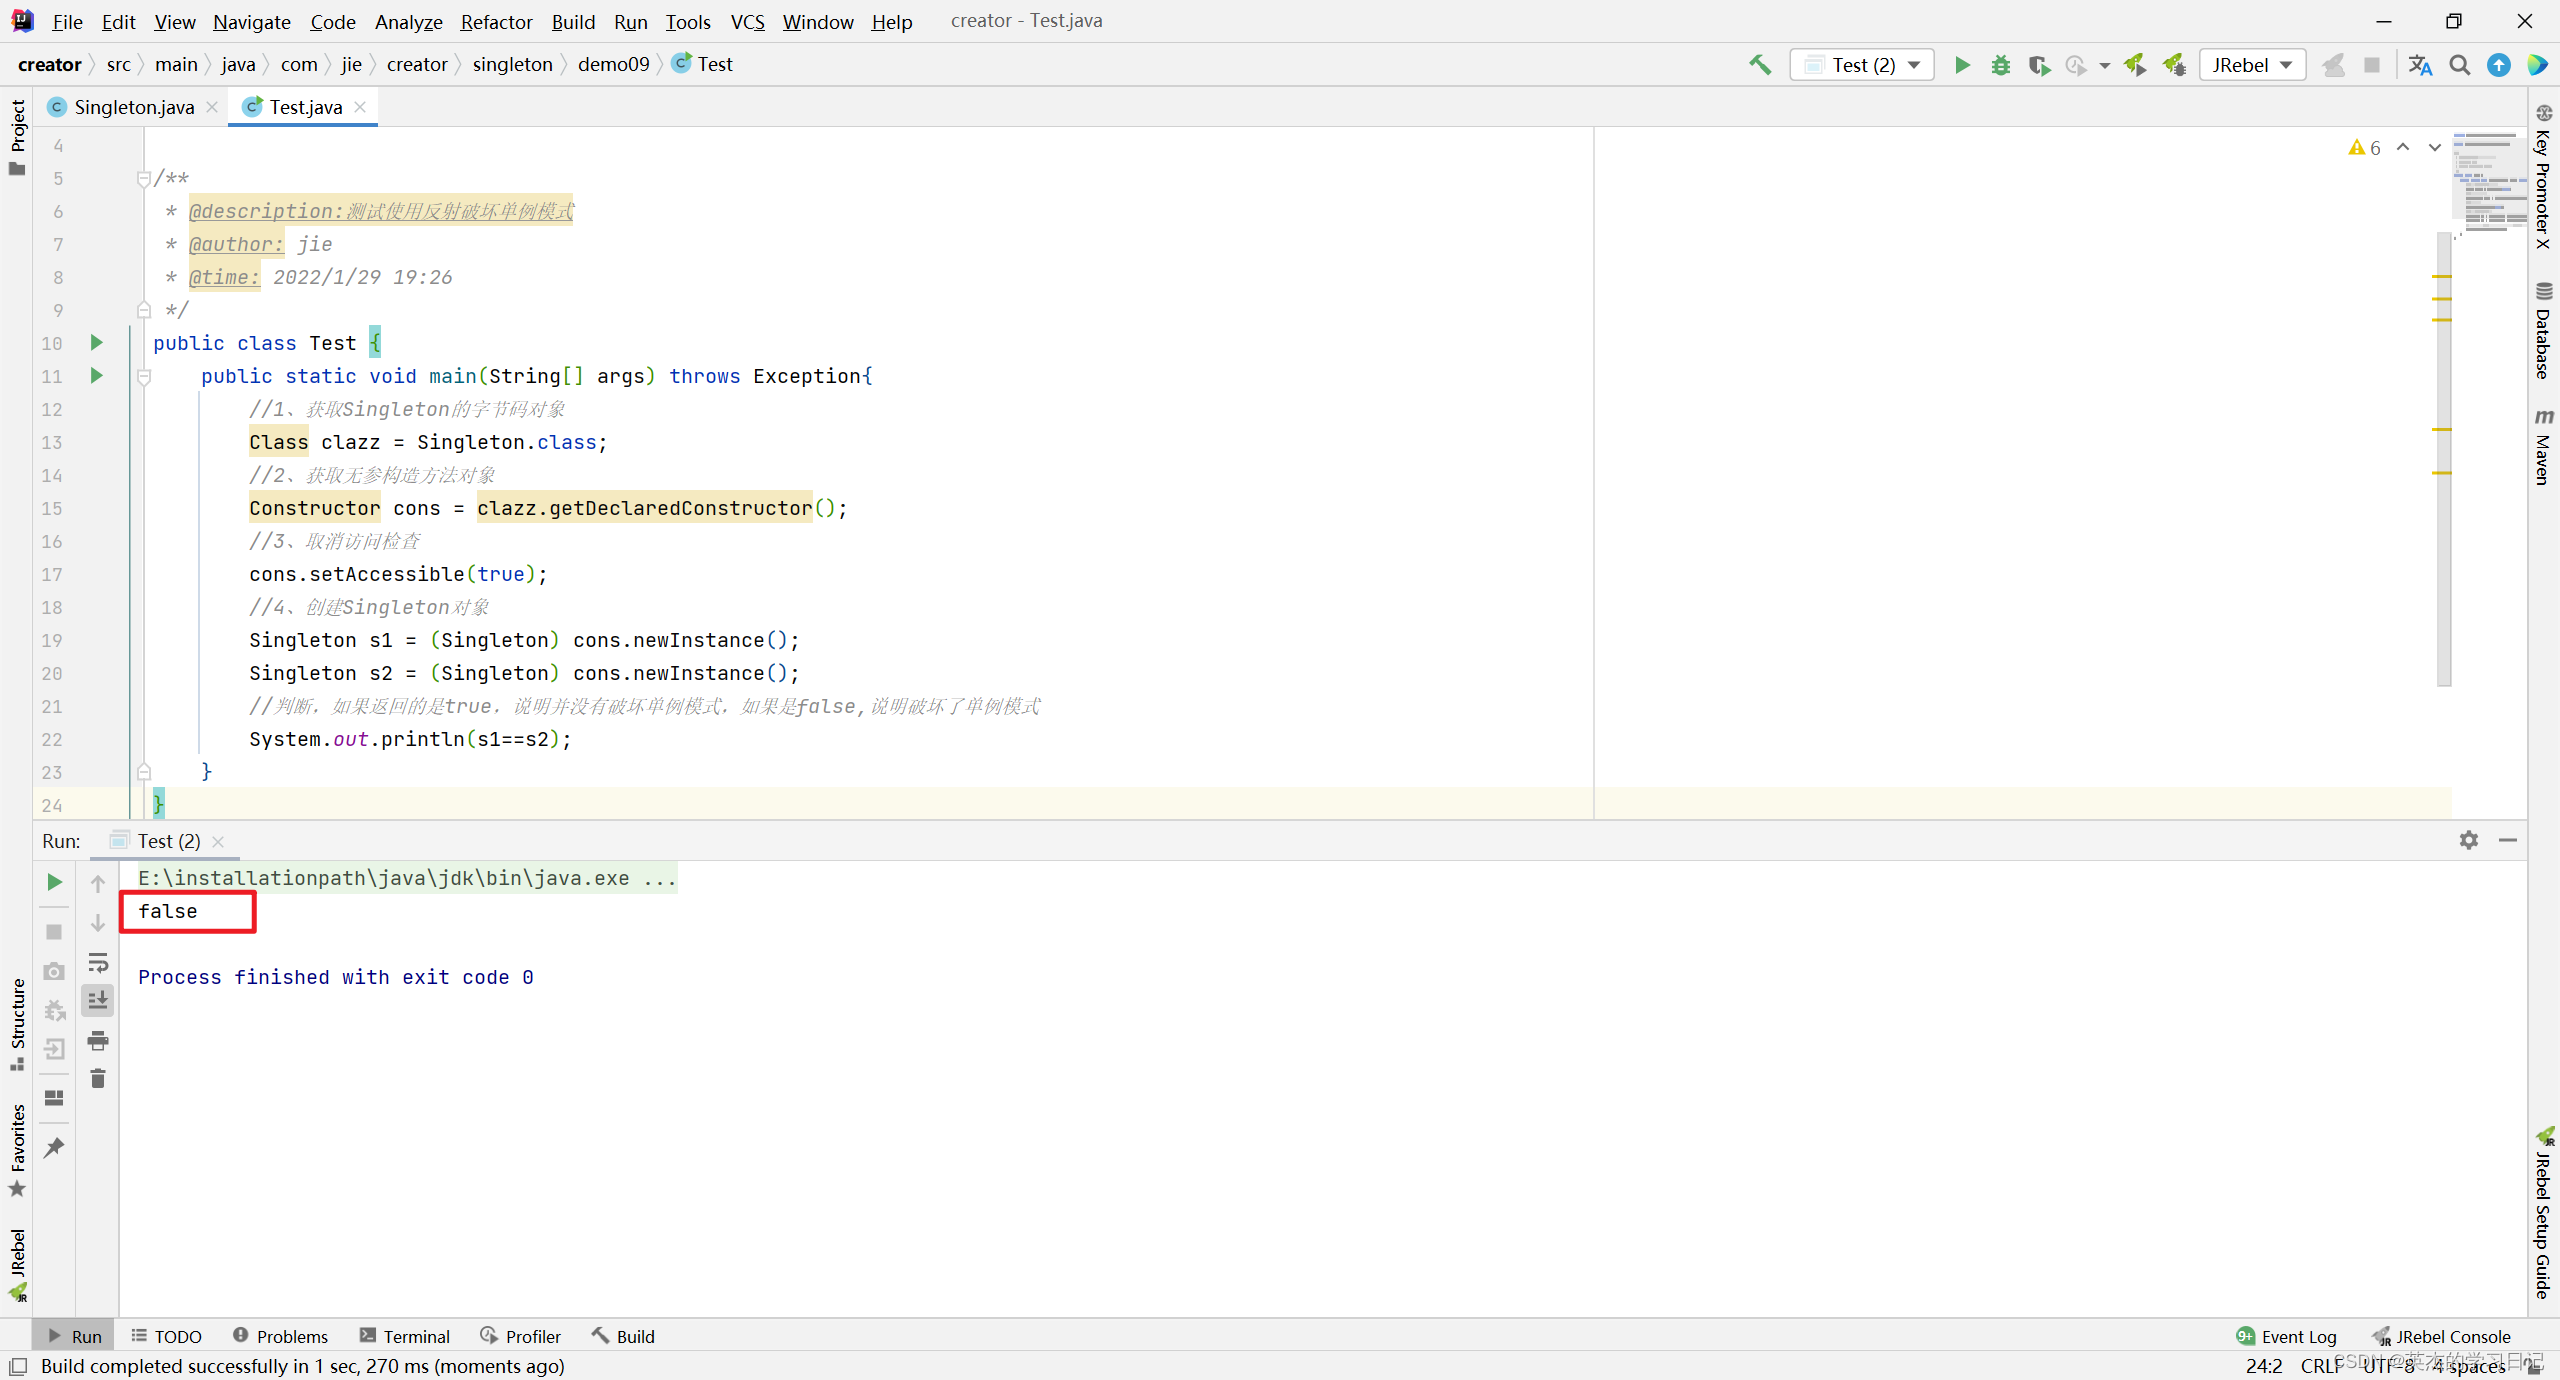Open the Refactor menu

point(496,21)
